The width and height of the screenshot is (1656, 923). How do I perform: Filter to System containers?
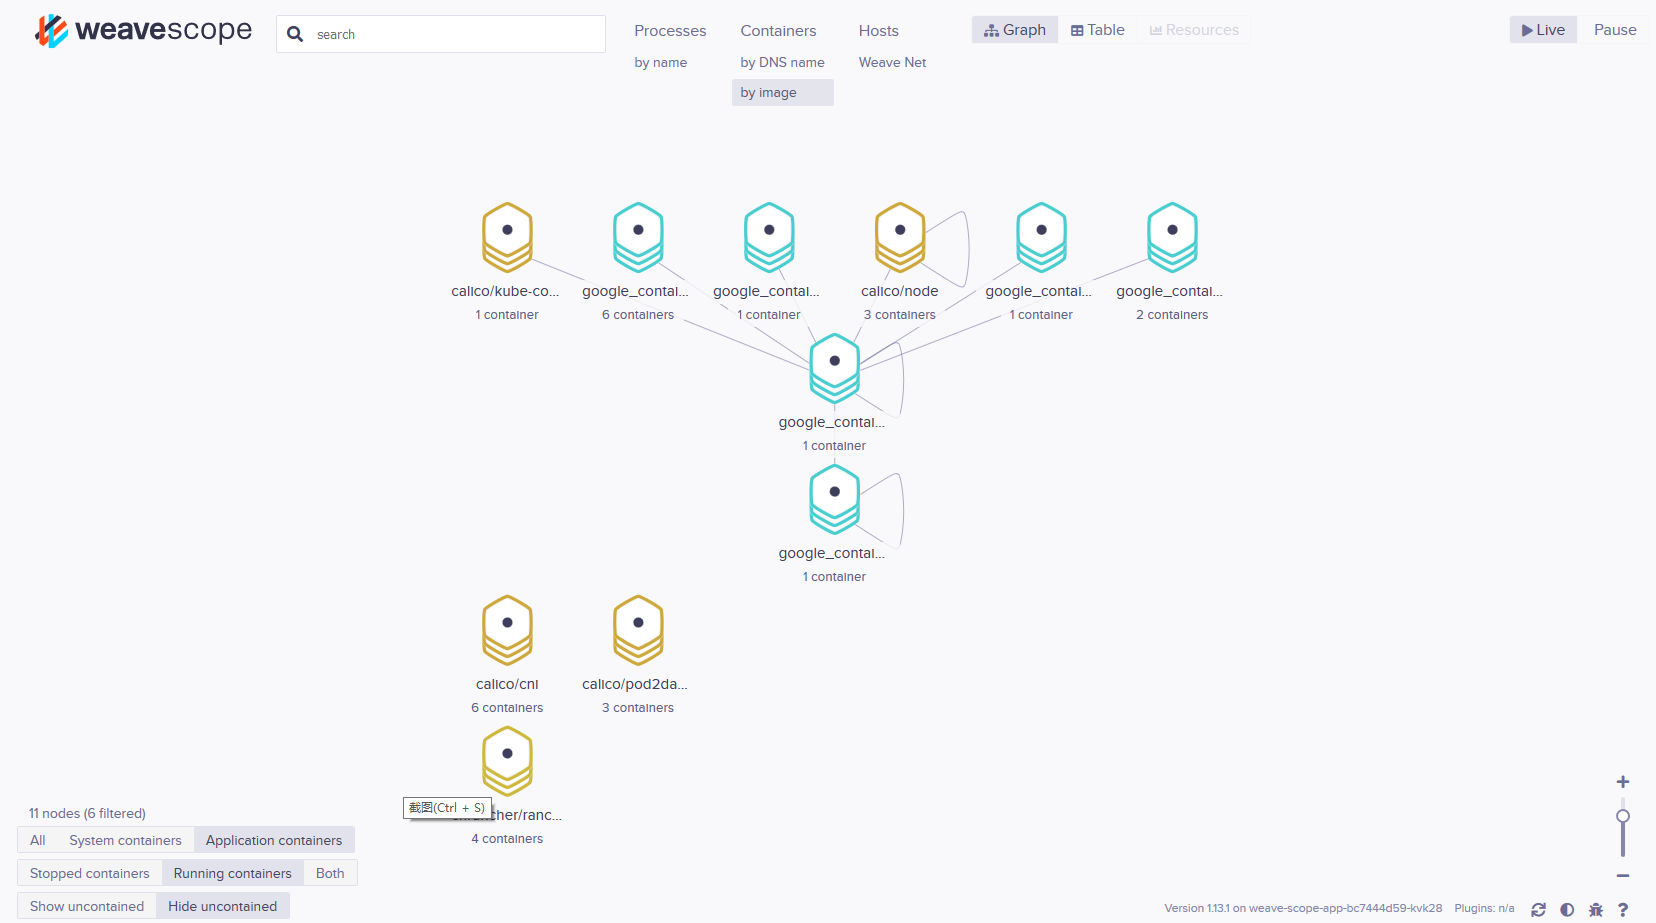(x=126, y=840)
